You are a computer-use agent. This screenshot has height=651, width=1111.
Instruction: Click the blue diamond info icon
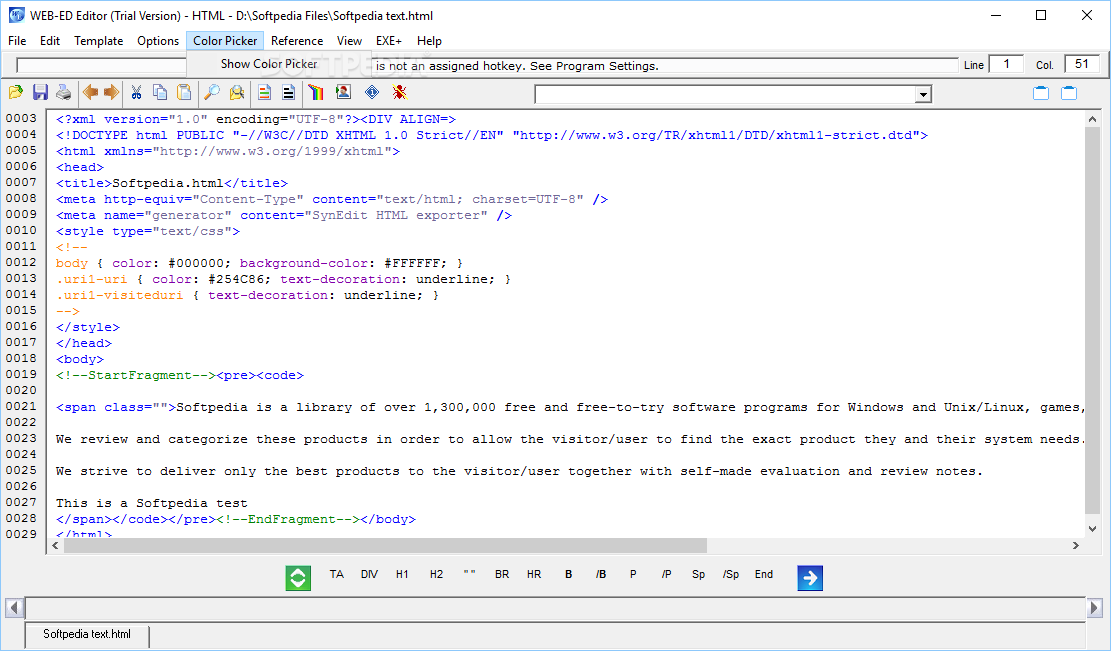372,92
